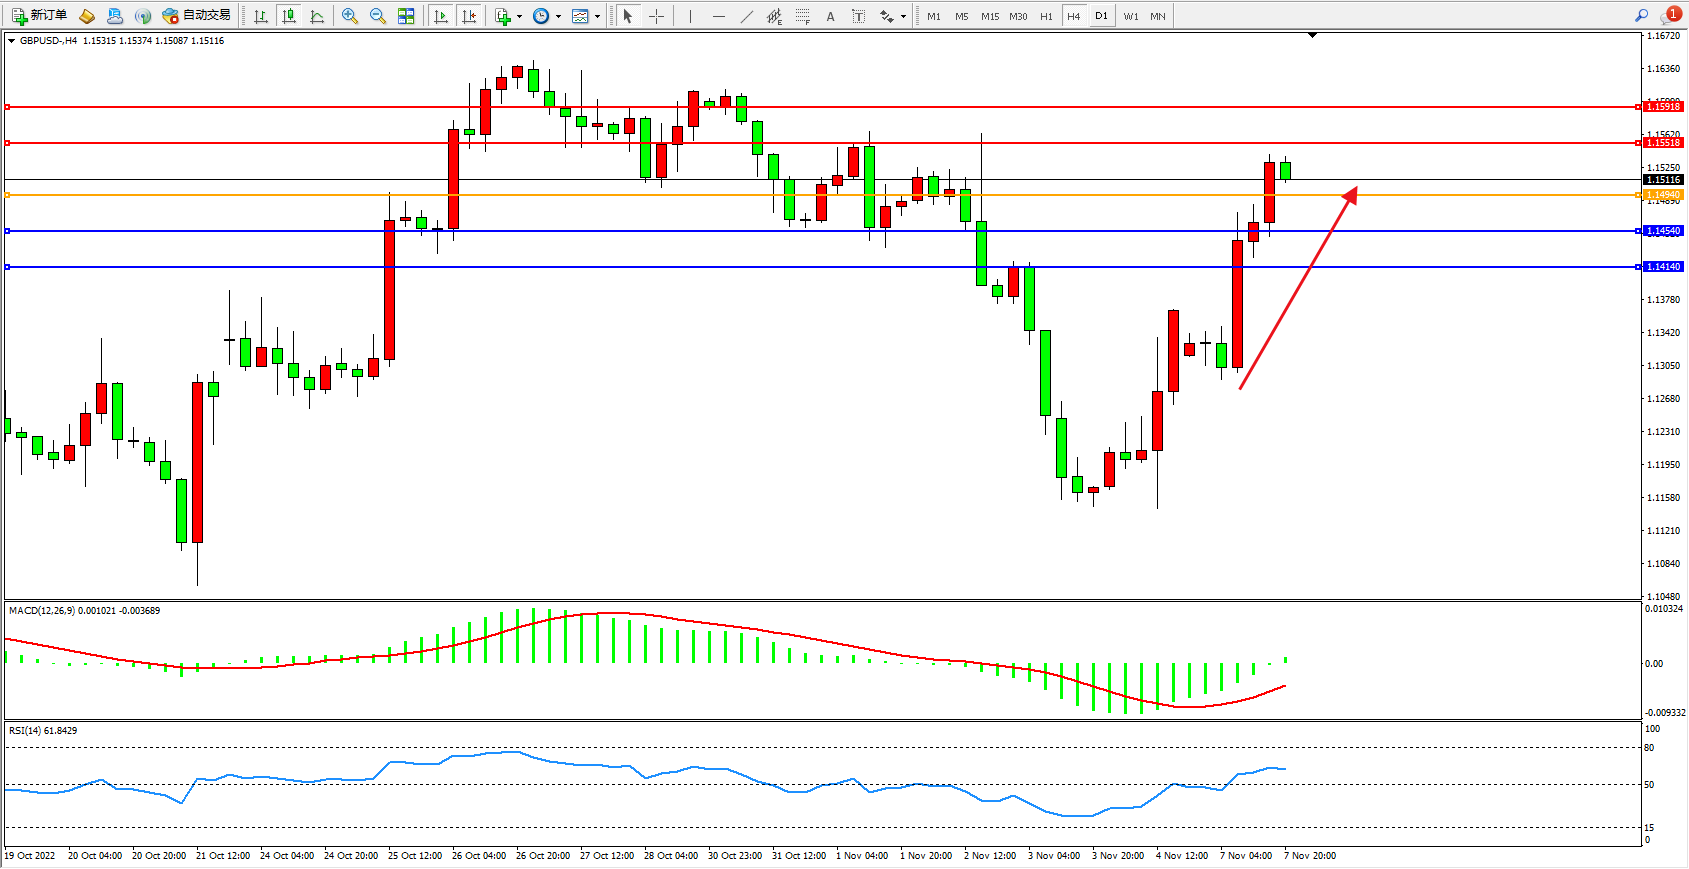Tile chart windows icon
Image resolution: width=1689 pixels, height=869 pixels.
pos(406,16)
